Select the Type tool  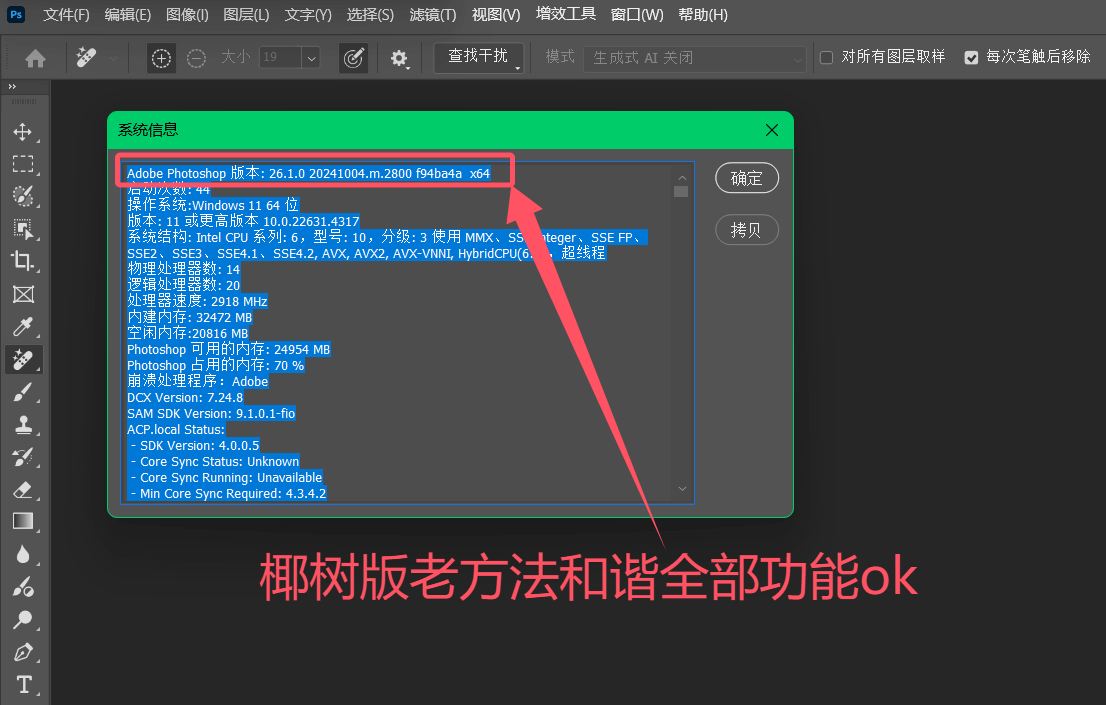click(23, 685)
